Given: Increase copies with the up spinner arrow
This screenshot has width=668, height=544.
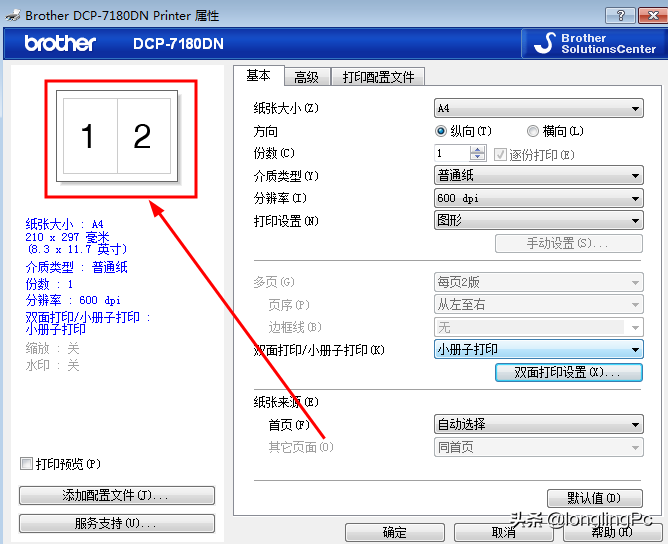Looking at the screenshot, I should coord(478,149).
